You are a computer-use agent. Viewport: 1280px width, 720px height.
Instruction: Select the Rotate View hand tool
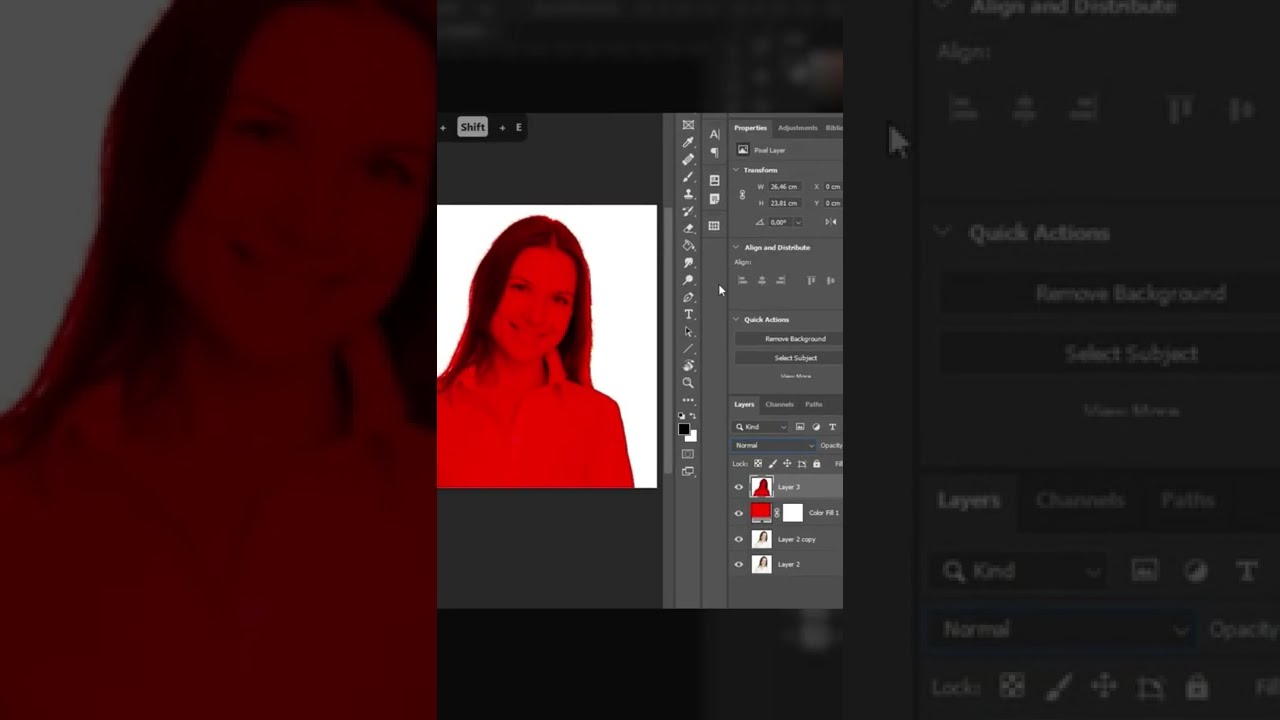click(688, 365)
